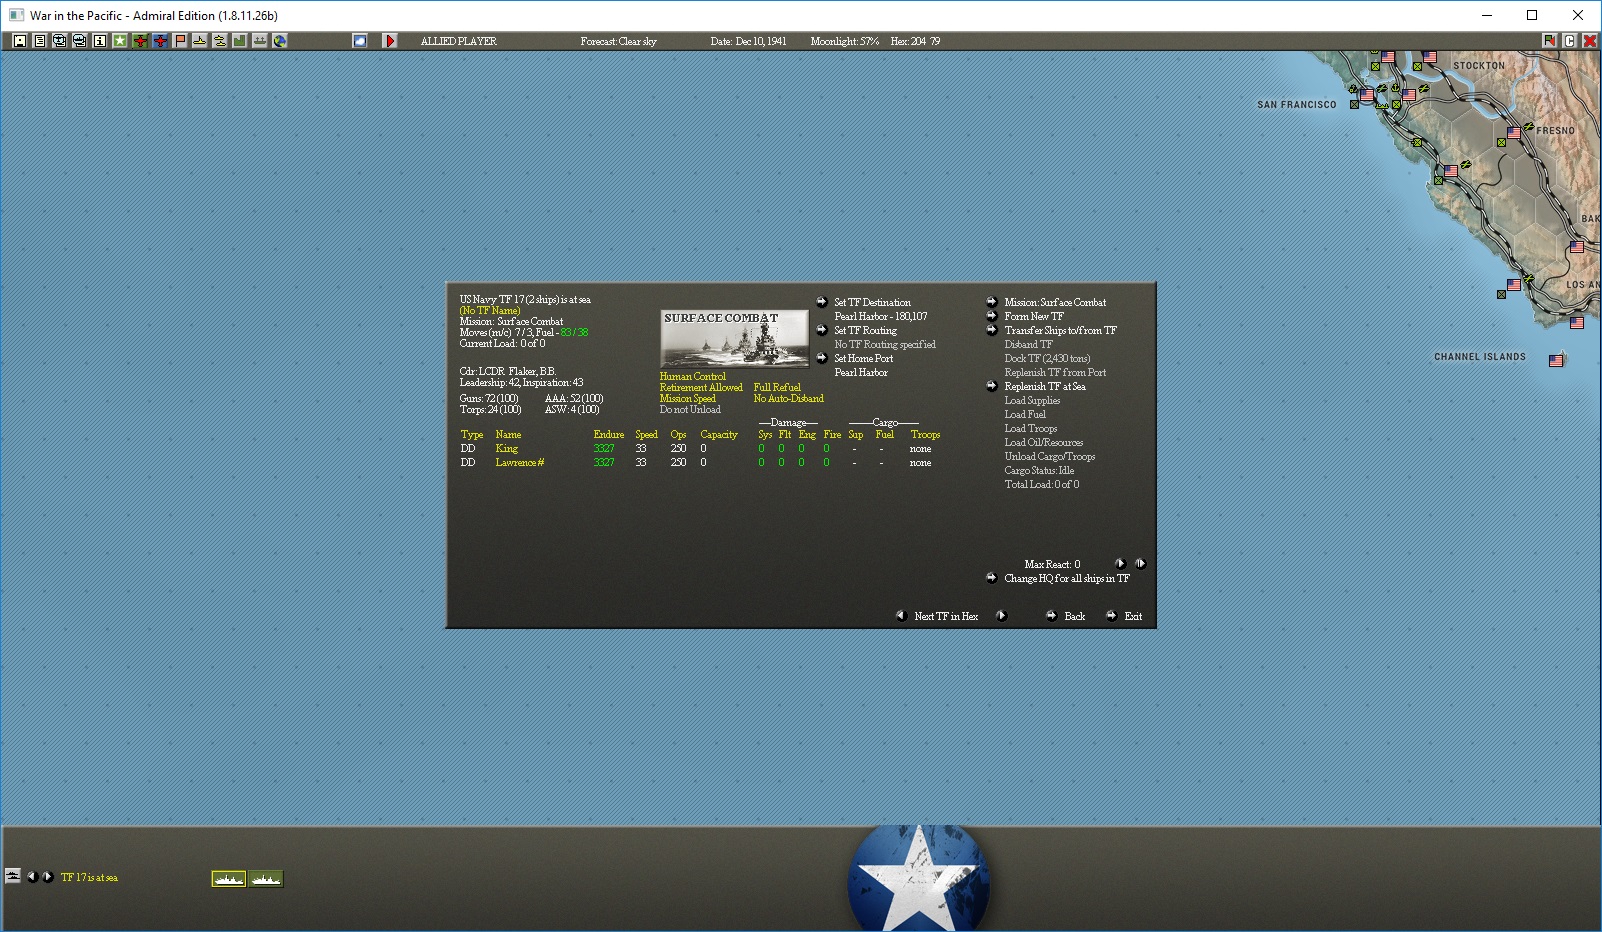Click the red plane on blue background icon
The image size is (1602, 932).
[x=160, y=41]
